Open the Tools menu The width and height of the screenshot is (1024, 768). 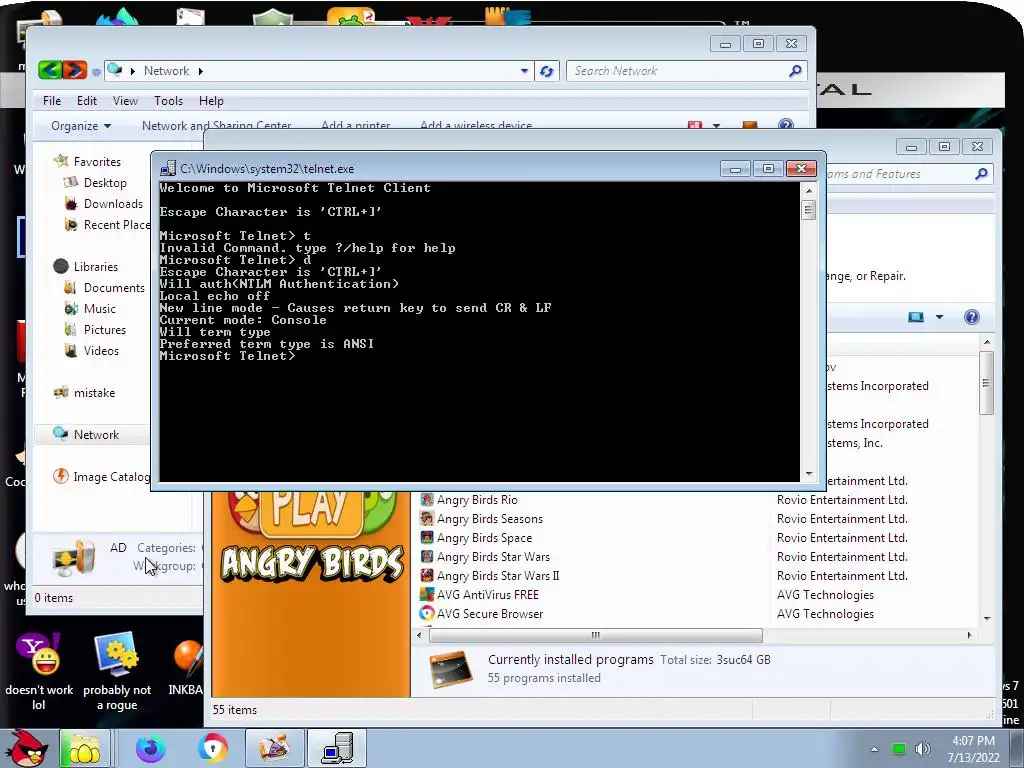click(x=168, y=101)
